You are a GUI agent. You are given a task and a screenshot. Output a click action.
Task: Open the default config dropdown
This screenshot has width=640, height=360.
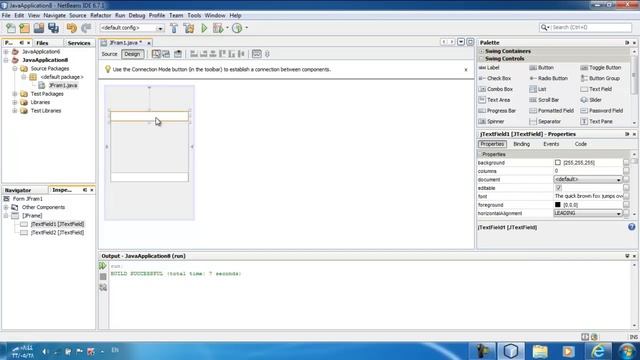point(160,28)
